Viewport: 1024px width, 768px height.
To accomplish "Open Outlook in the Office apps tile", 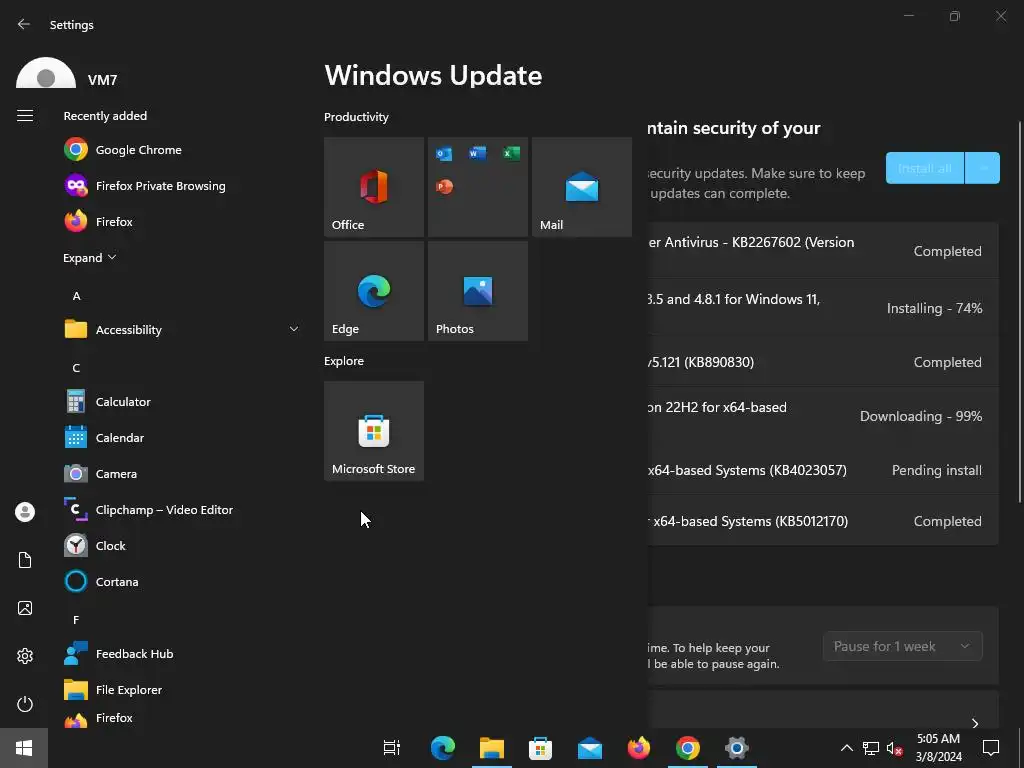I will coord(444,153).
